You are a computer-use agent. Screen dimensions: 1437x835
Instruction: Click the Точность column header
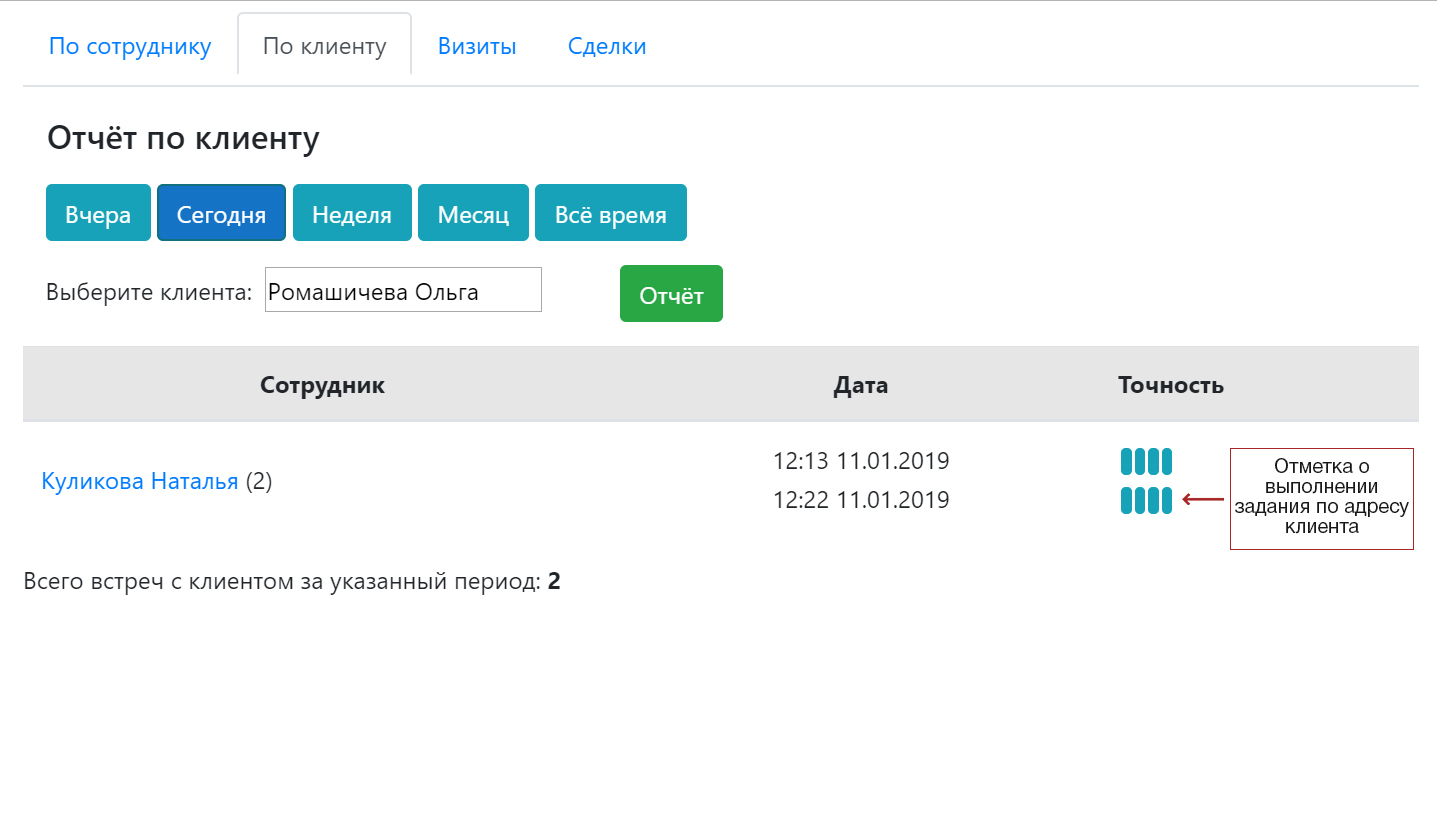[x=1171, y=385]
